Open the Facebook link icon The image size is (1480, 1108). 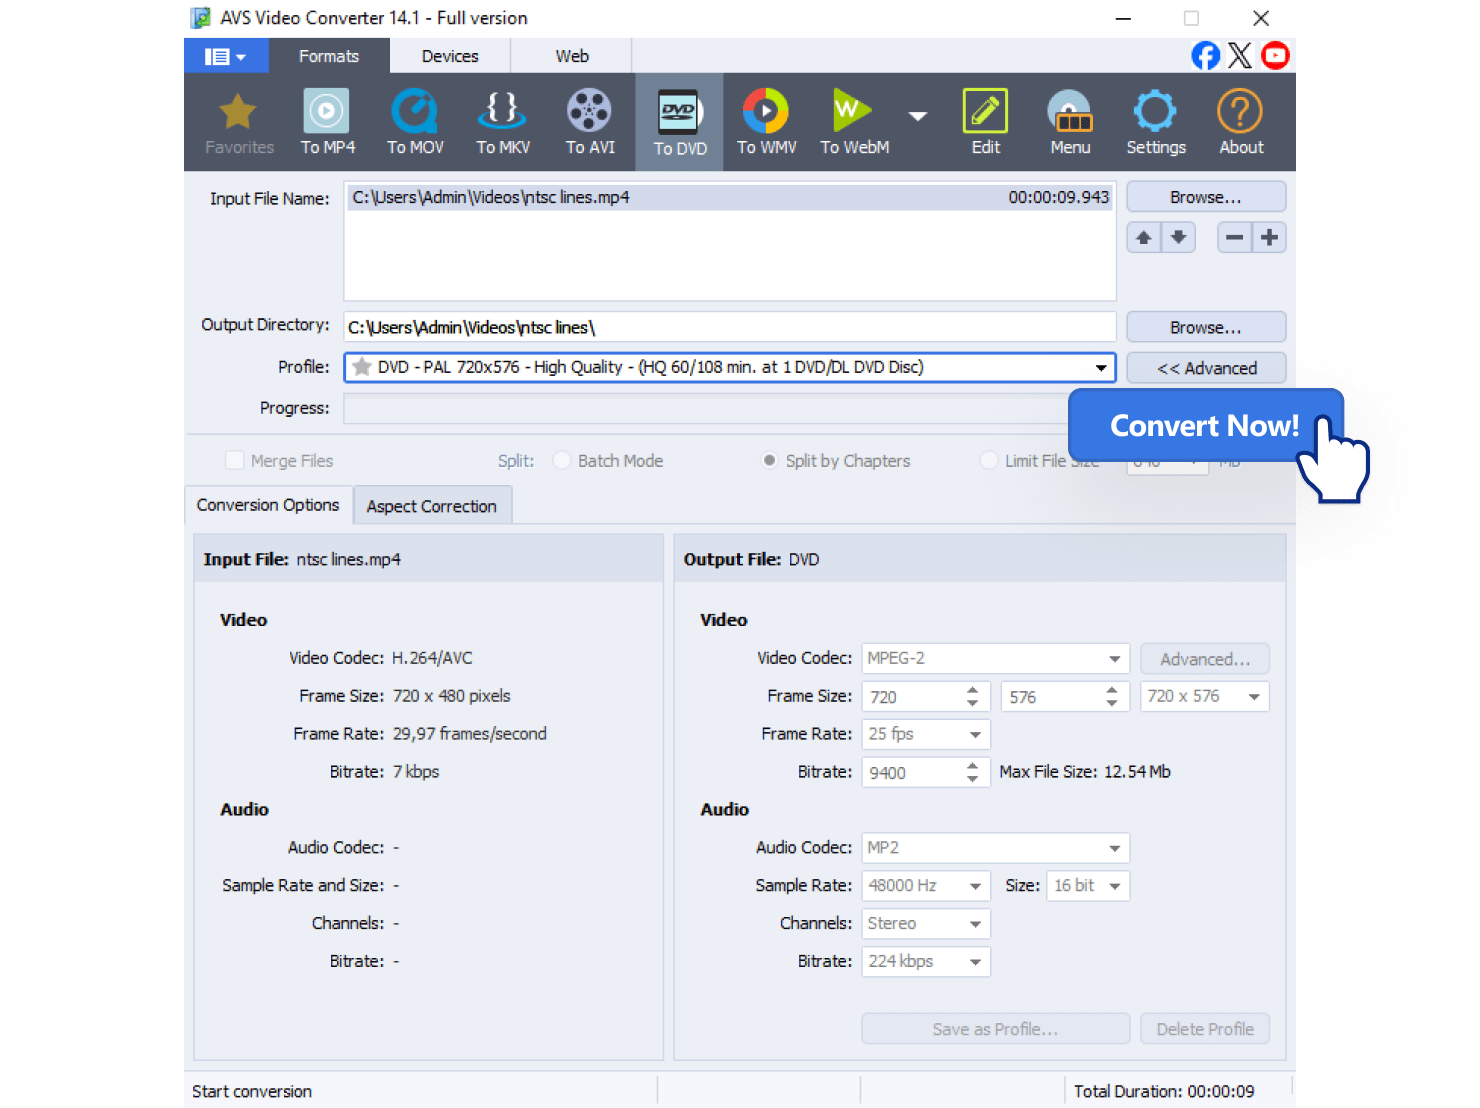click(1205, 56)
